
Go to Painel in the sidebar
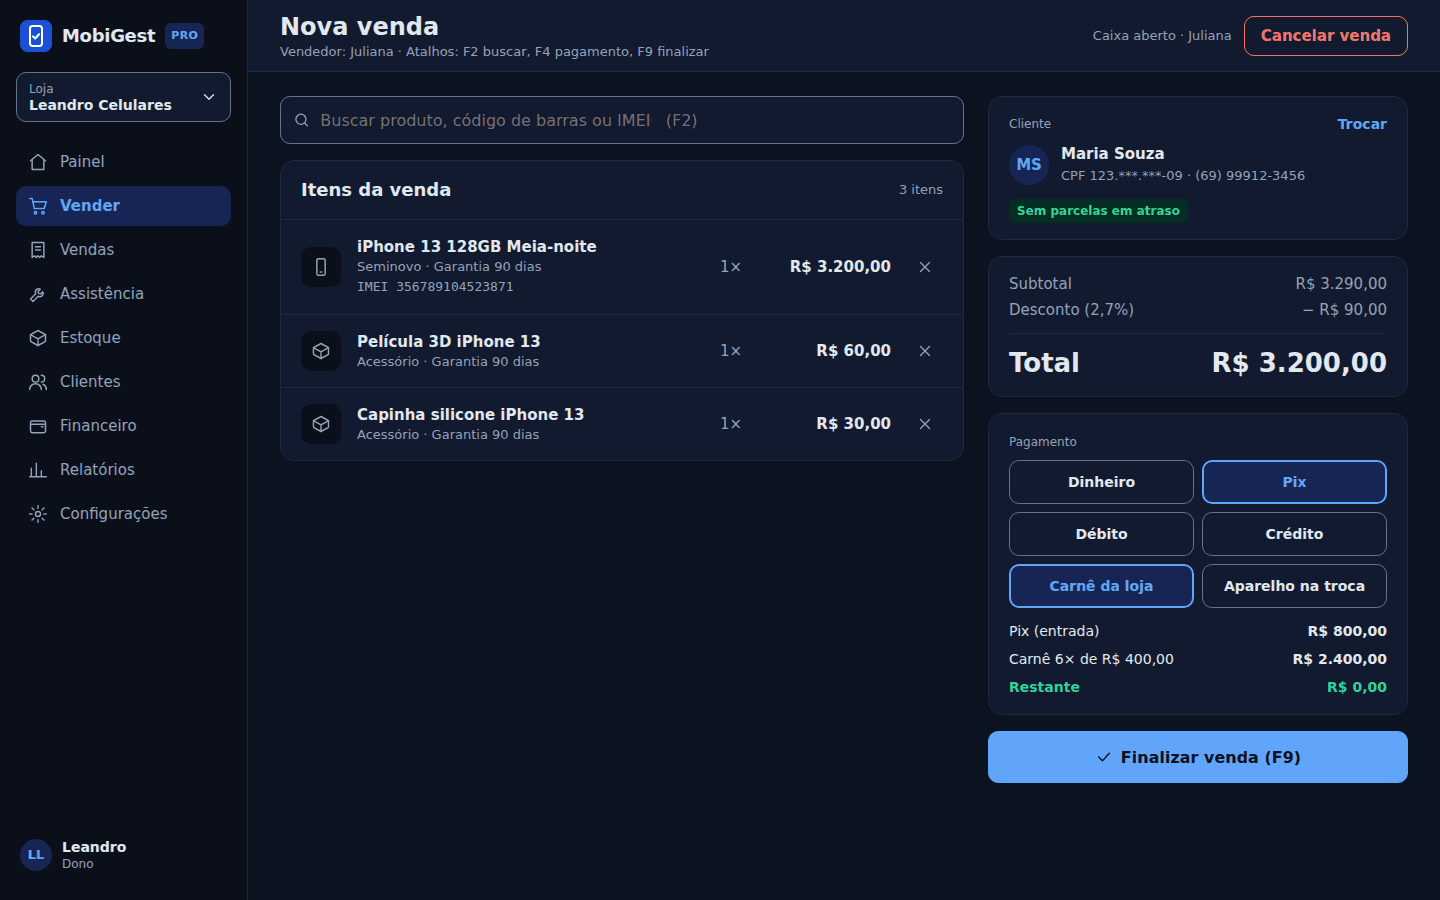(x=123, y=162)
